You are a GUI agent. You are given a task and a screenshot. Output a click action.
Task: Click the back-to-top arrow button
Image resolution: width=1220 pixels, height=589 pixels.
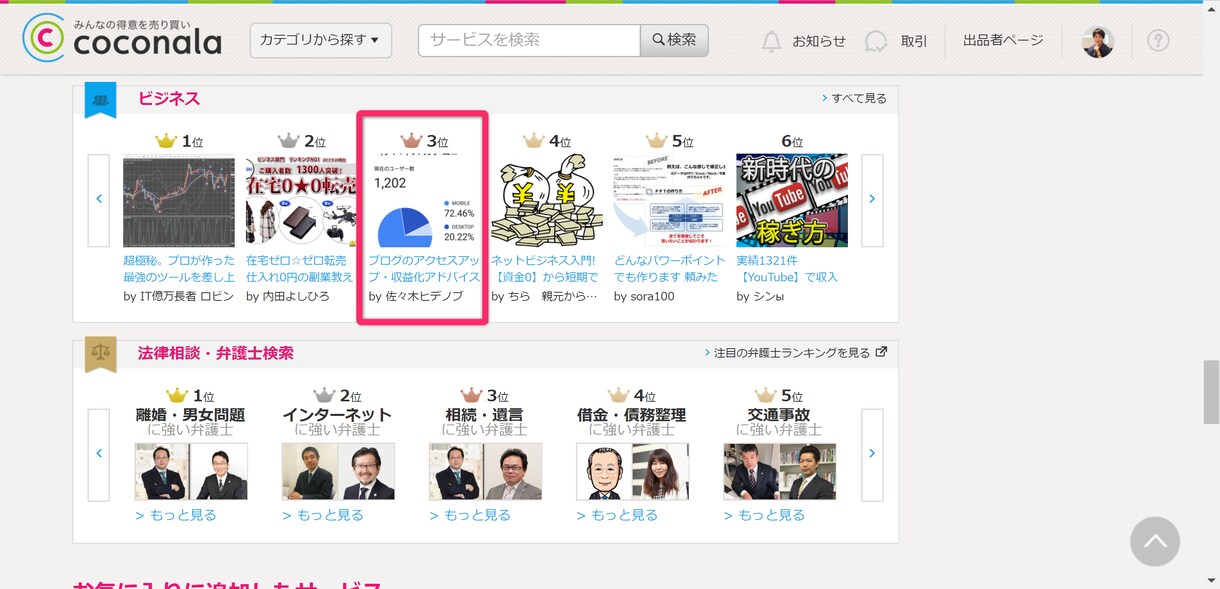pos(1155,541)
